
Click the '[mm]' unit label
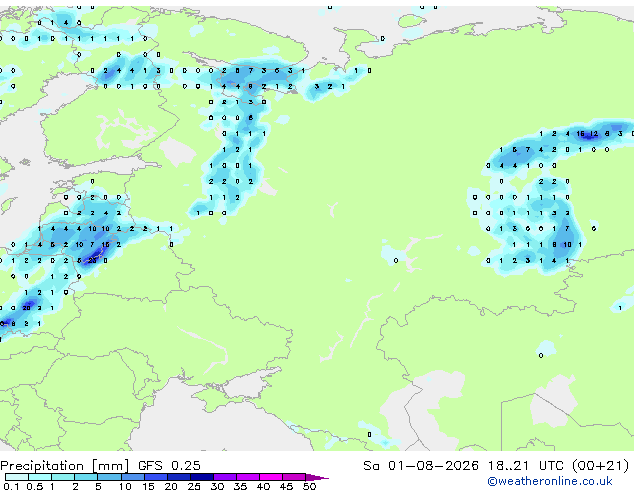110,466
